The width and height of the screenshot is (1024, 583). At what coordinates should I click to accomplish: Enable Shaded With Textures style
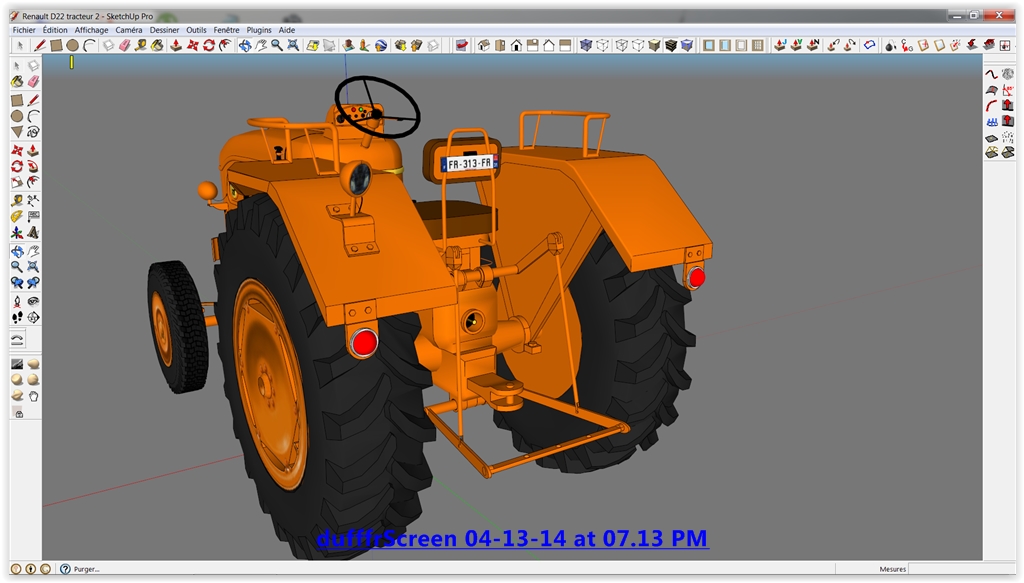671,45
